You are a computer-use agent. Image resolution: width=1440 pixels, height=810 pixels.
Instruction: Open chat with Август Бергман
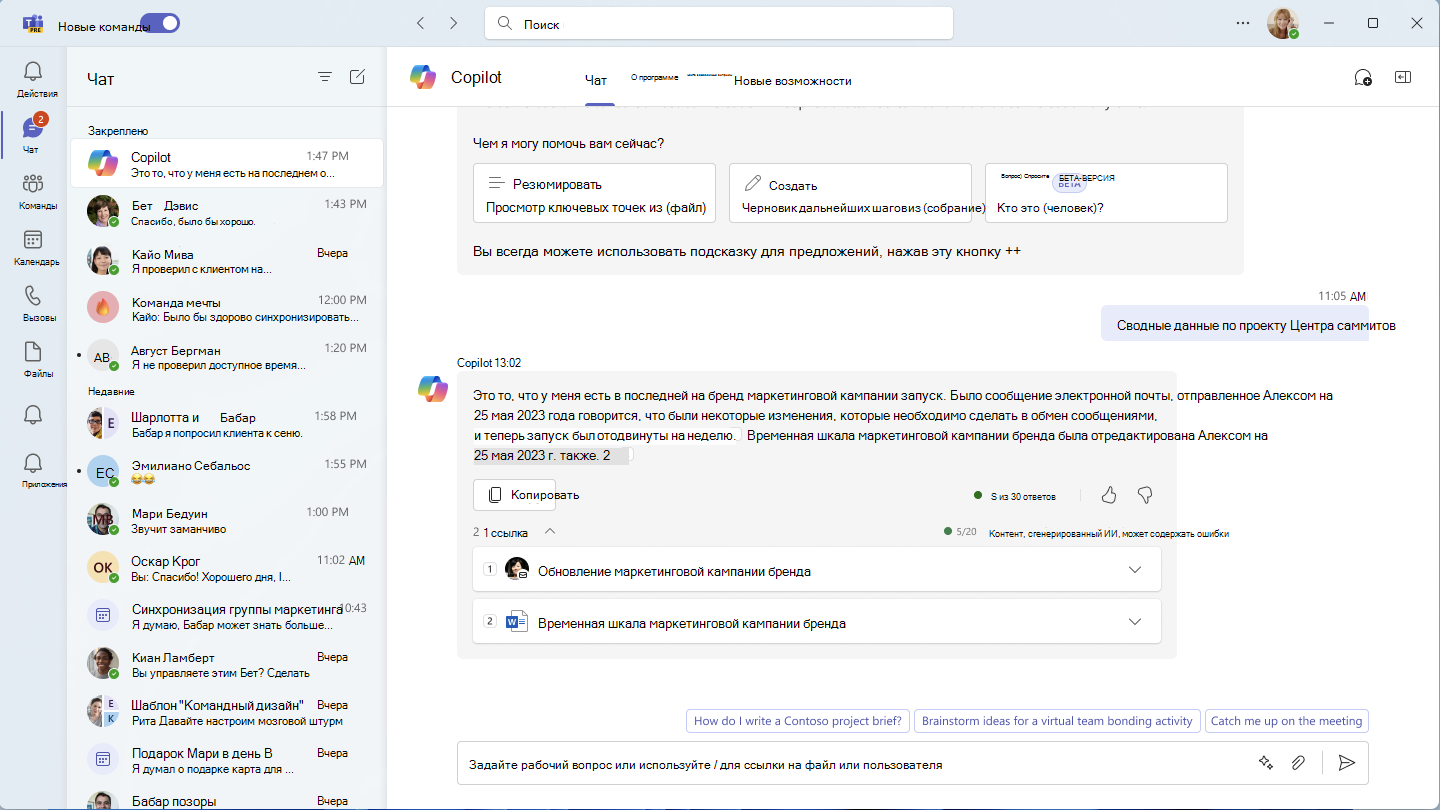227,356
